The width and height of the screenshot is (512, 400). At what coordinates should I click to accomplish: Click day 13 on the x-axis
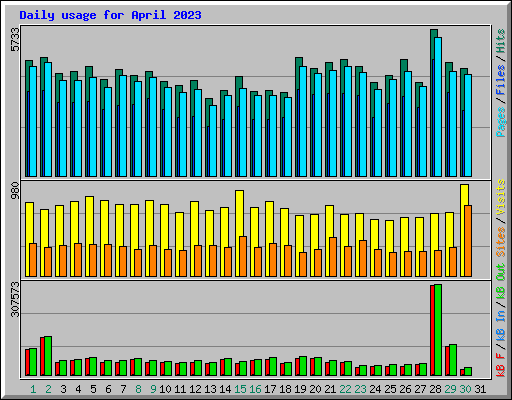[x=210, y=389]
